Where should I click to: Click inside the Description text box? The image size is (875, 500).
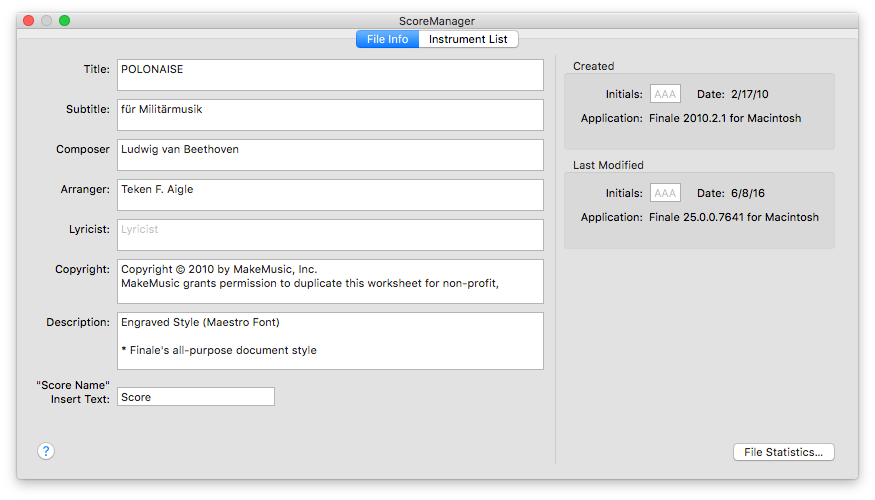coord(330,341)
